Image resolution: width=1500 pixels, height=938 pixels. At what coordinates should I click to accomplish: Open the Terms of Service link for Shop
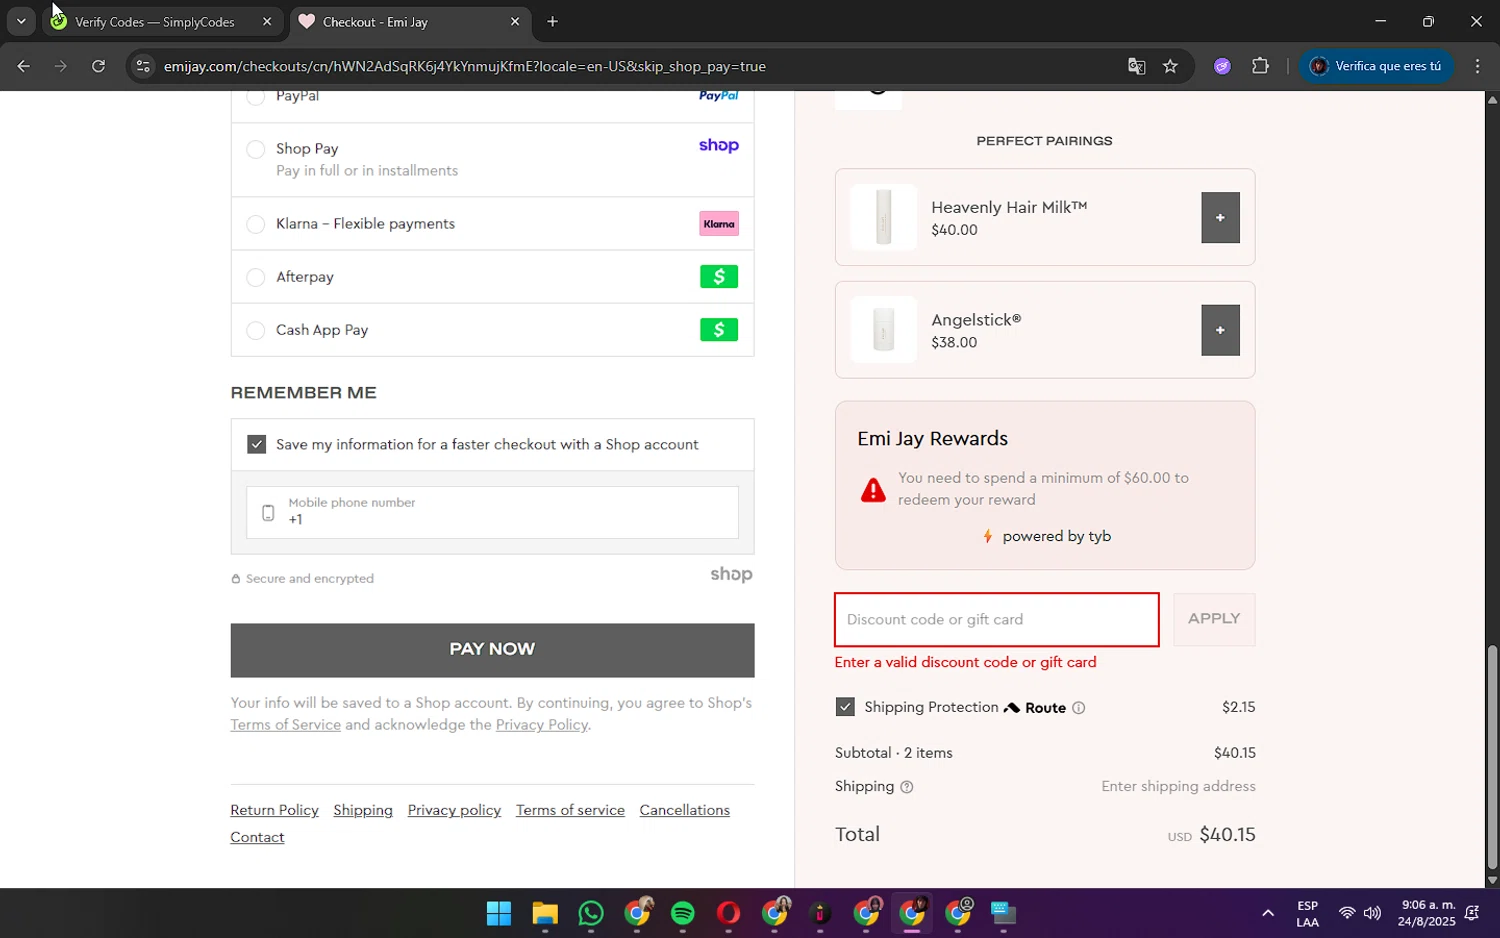point(285,725)
